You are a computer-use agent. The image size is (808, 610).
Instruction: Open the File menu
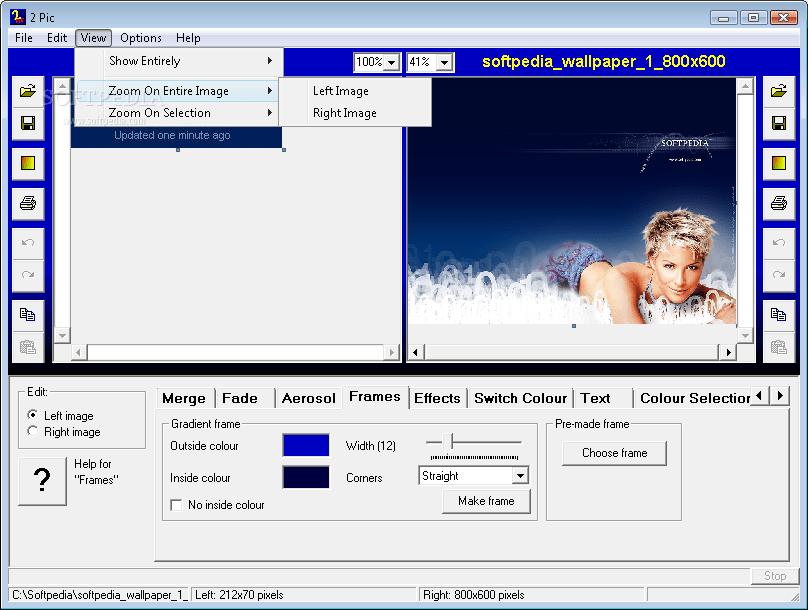24,38
